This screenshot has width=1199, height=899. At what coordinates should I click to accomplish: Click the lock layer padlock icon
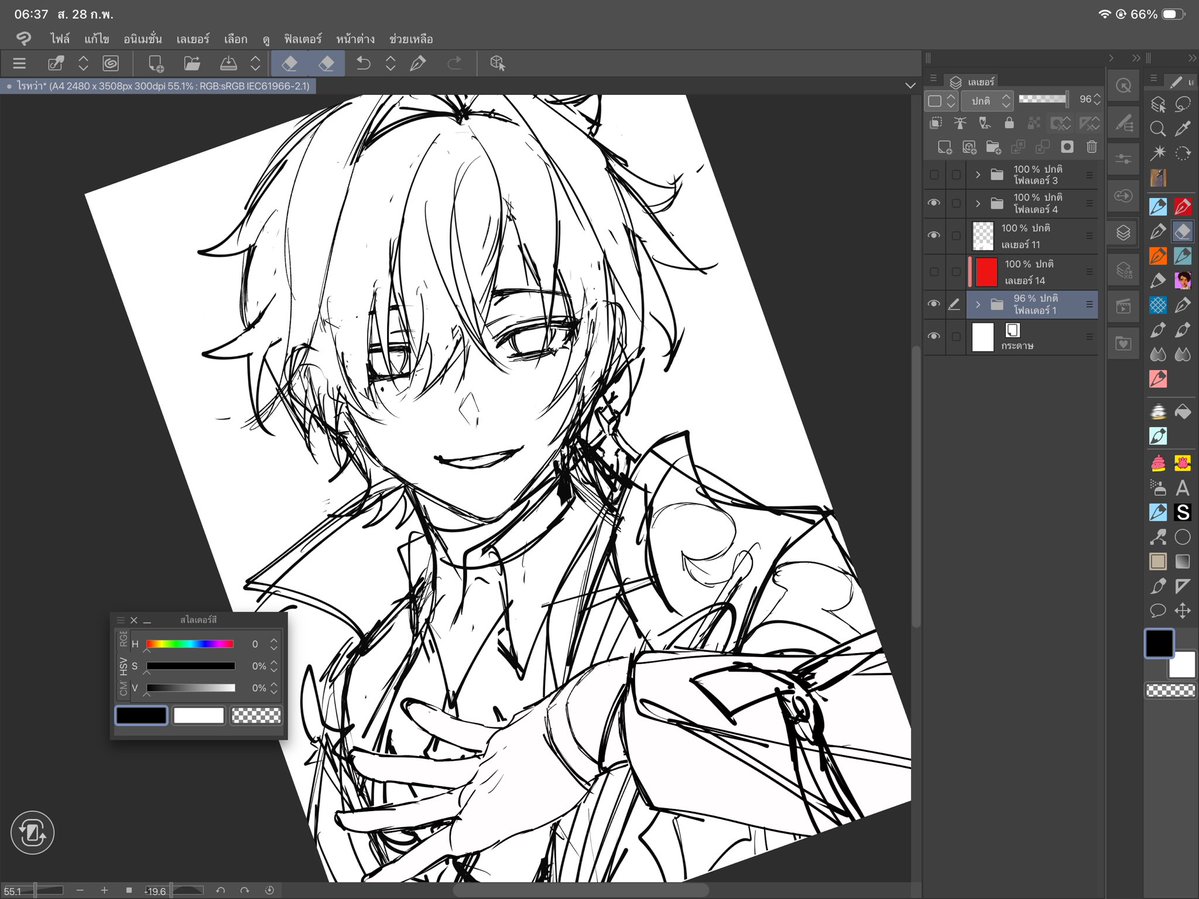pos(1009,122)
